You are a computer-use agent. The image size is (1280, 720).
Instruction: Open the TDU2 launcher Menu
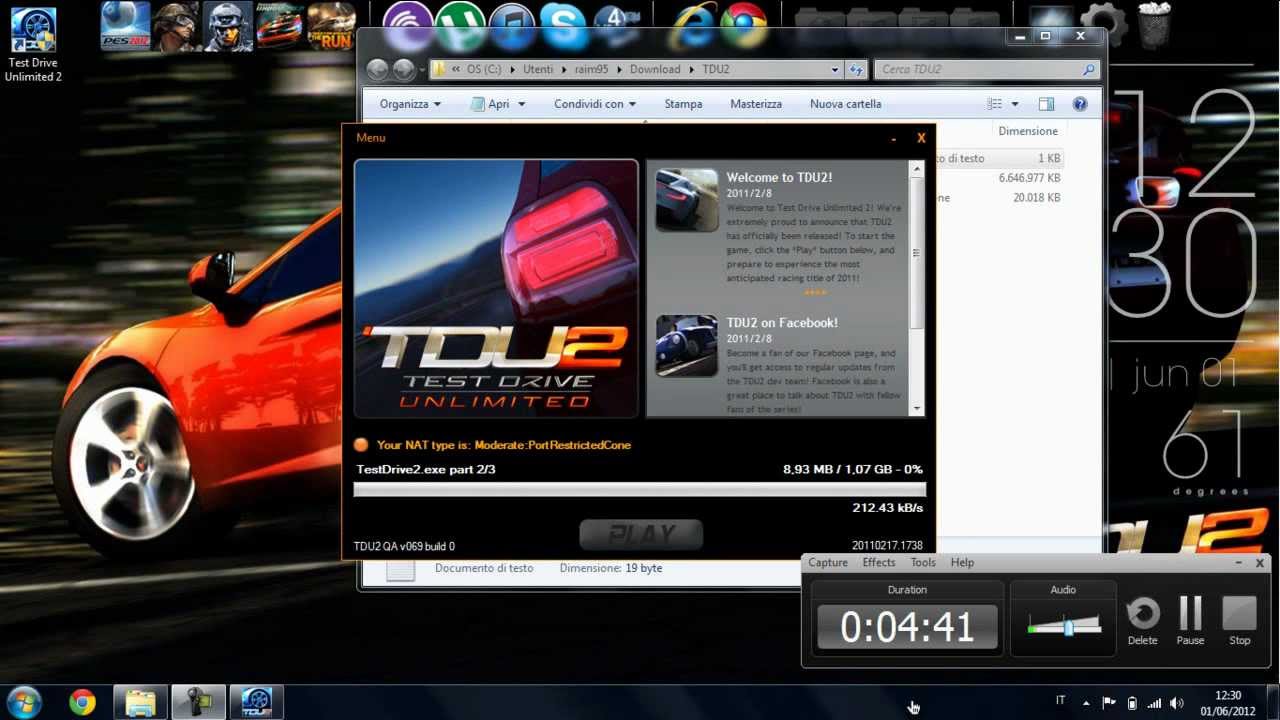tap(370, 138)
